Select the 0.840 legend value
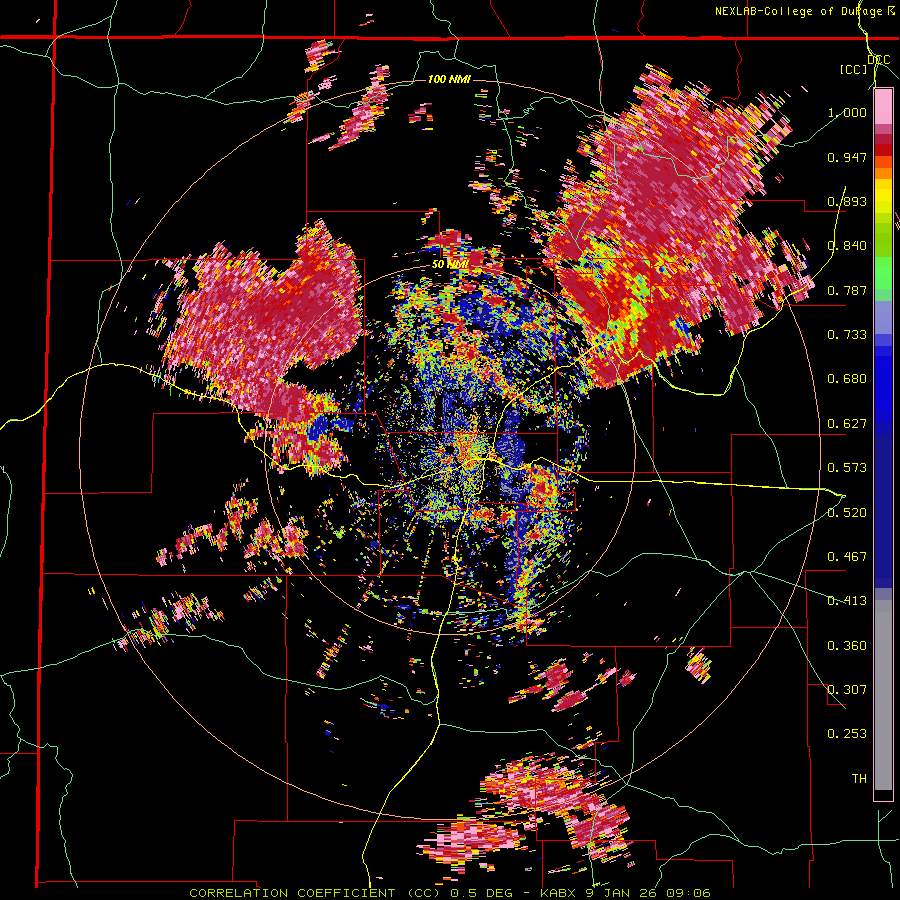 coord(847,246)
